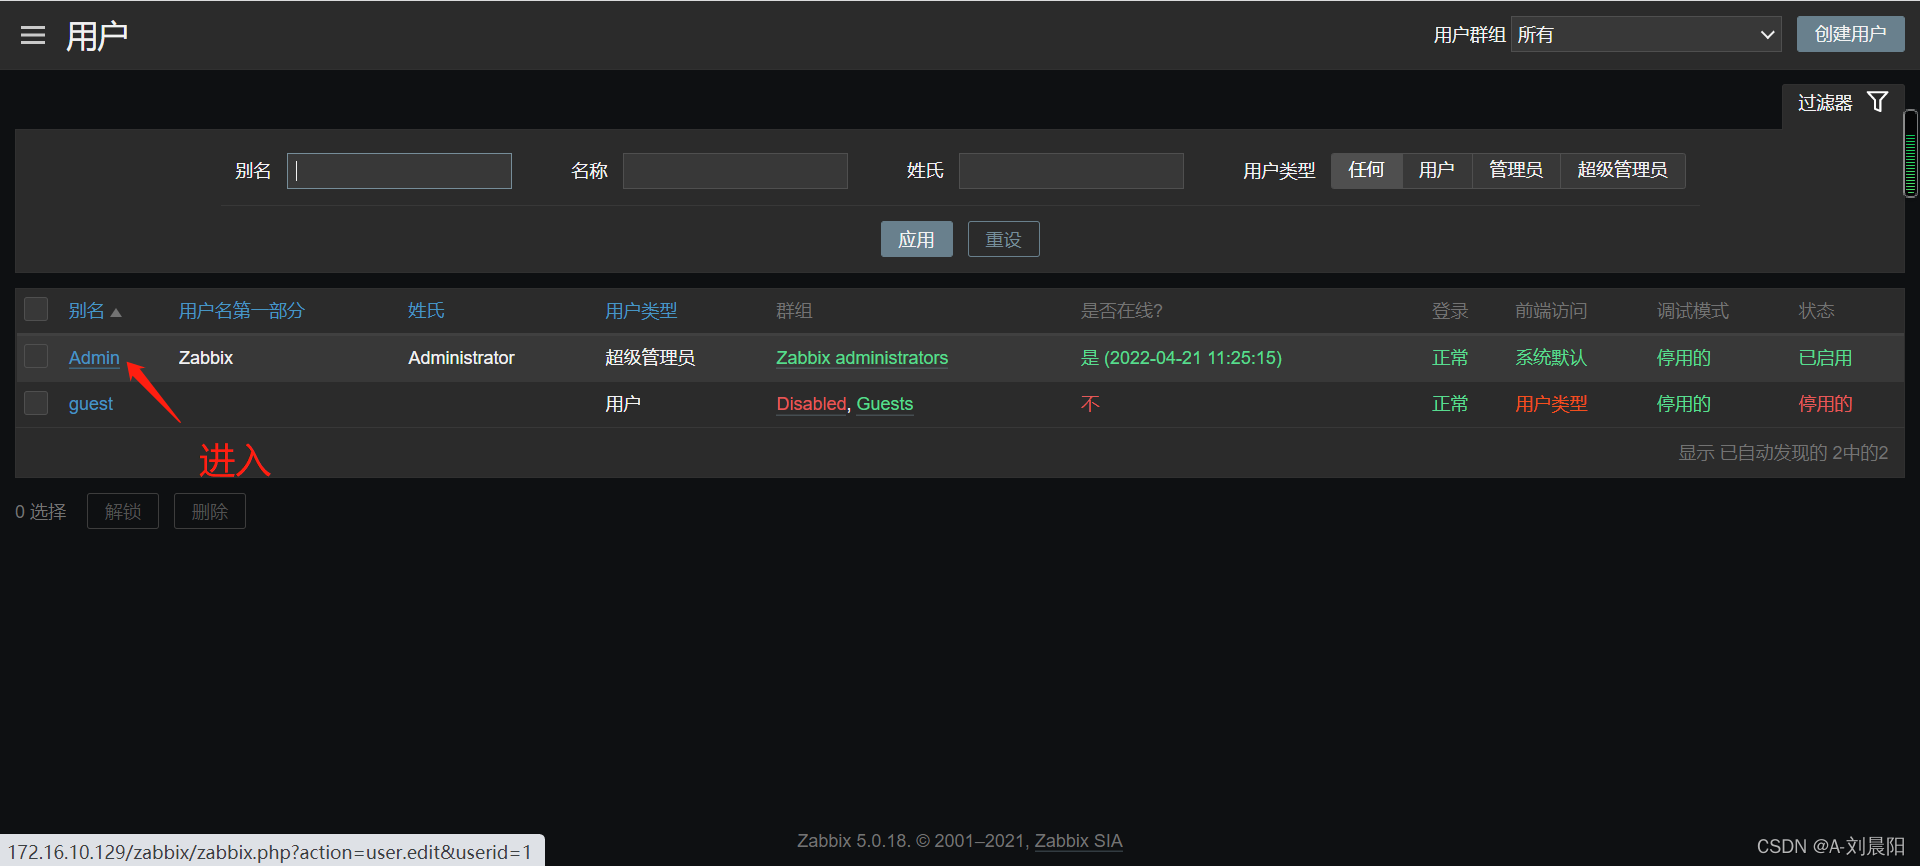Viewport: 1920px width, 866px height.
Task: Select the 任何 user type option
Action: pyautogui.click(x=1366, y=170)
